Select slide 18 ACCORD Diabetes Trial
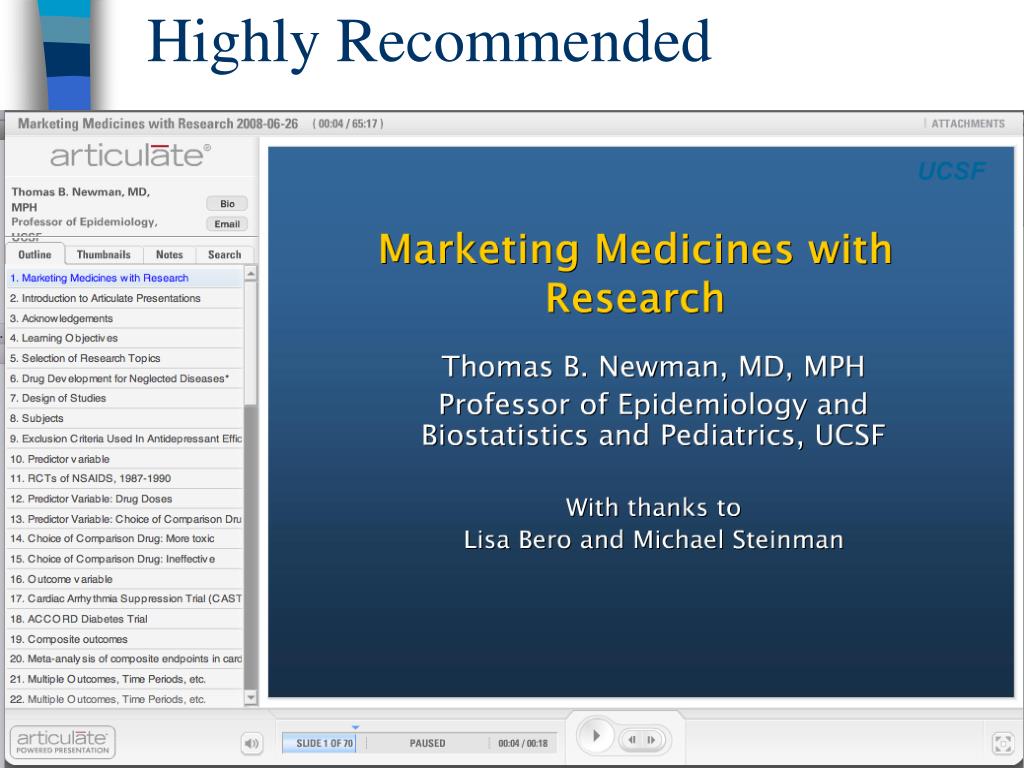Image resolution: width=1024 pixels, height=768 pixels. pos(125,619)
